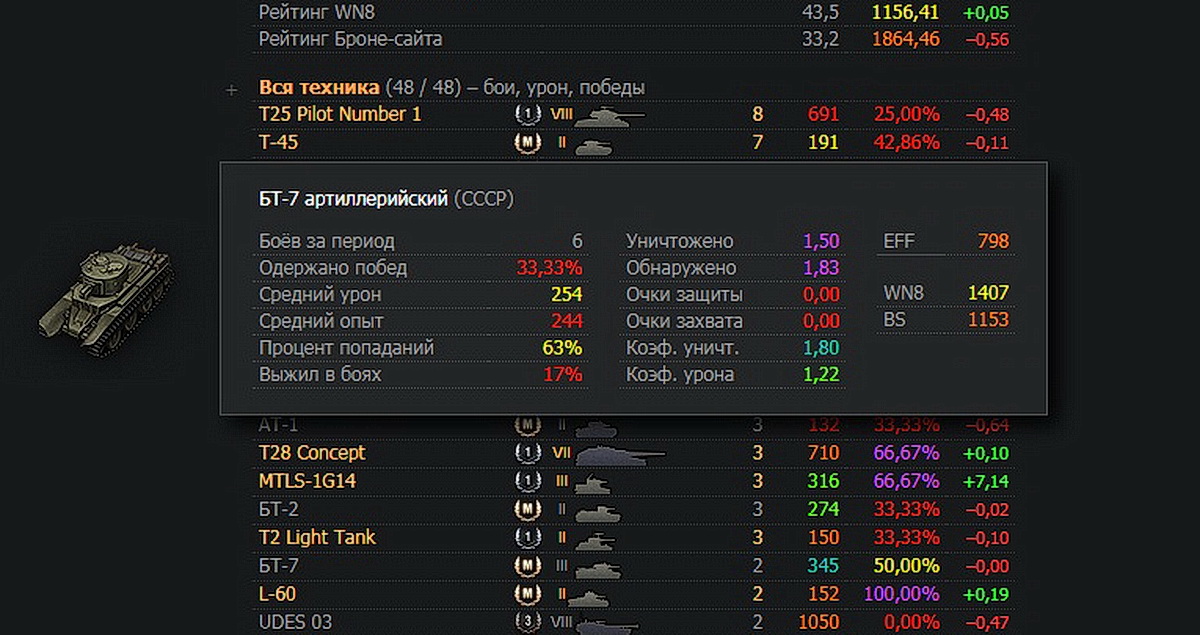Open the T2 Light Tank link
Screen dimensions: 1200x635
pyautogui.click(x=317, y=537)
